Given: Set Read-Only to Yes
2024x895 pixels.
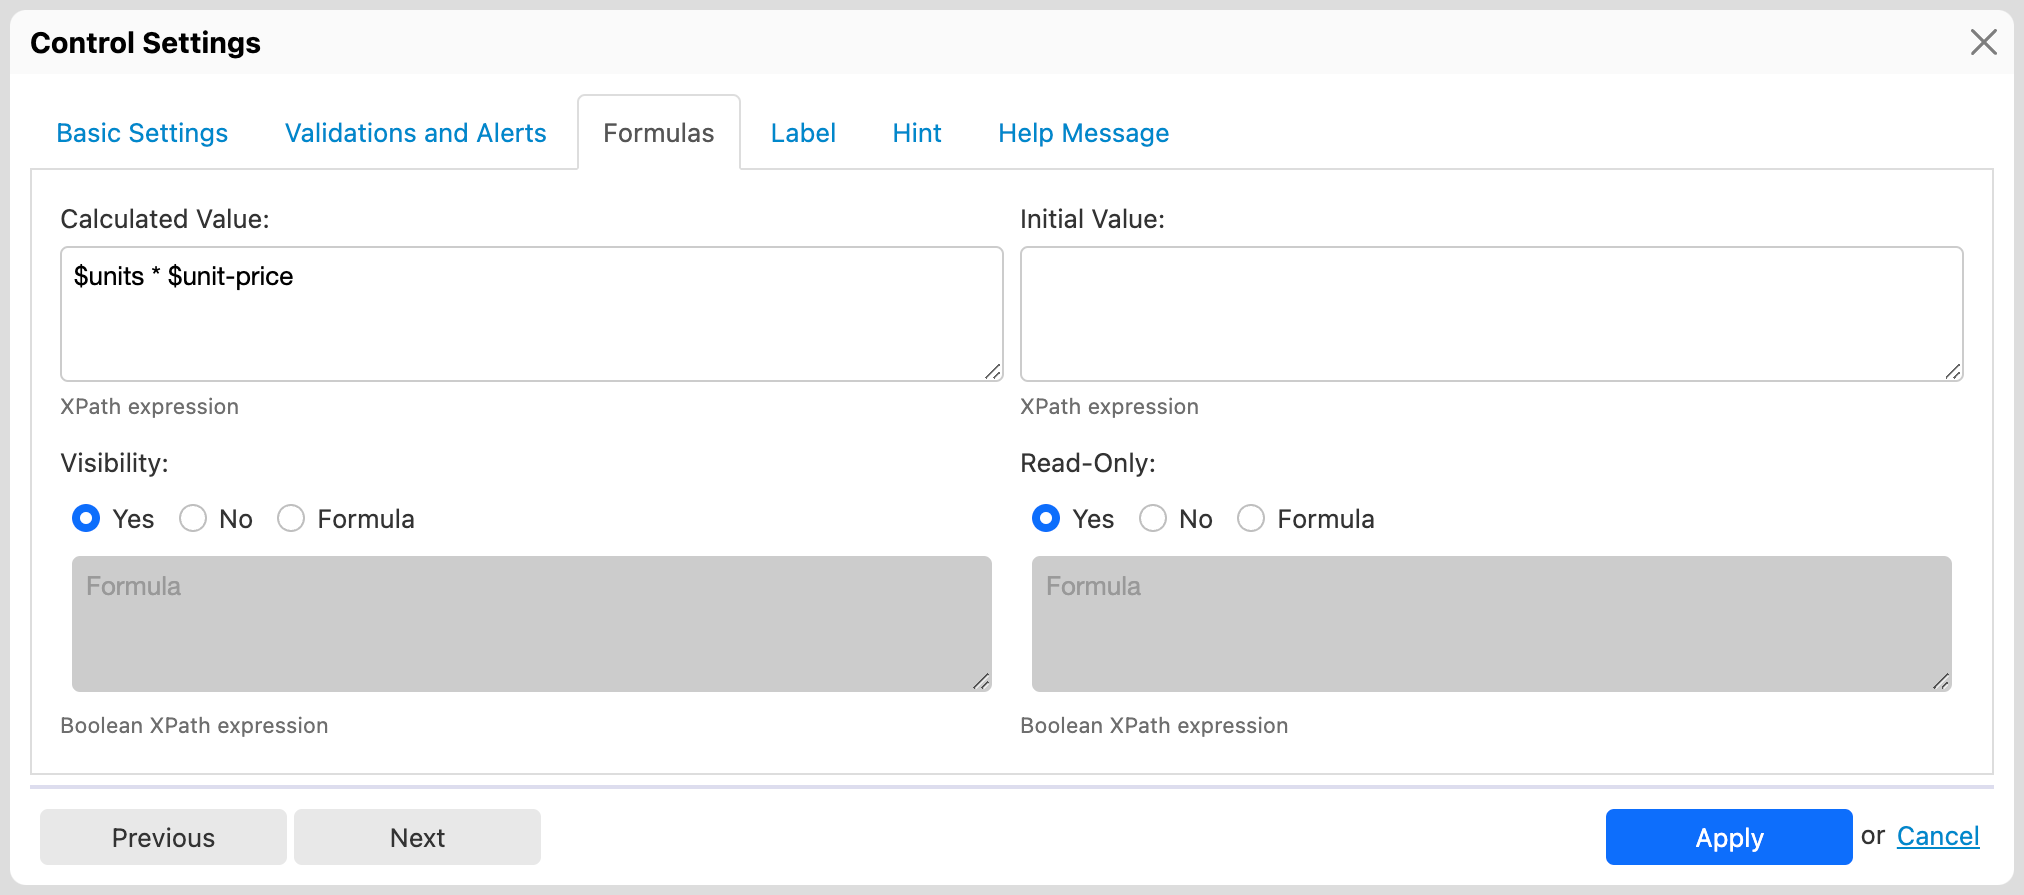Looking at the screenshot, I should pyautogui.click(x=1046, y=518).
